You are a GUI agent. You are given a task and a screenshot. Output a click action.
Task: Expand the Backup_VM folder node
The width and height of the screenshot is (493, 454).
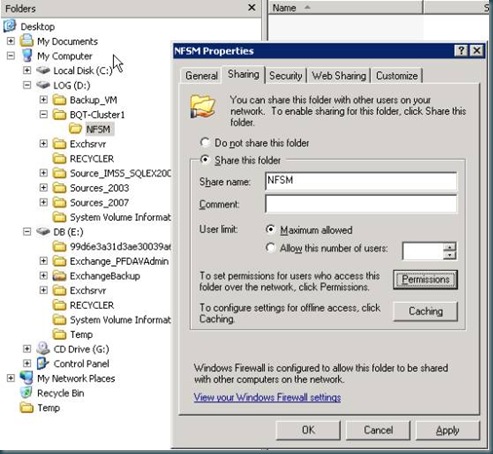[43, 100]
